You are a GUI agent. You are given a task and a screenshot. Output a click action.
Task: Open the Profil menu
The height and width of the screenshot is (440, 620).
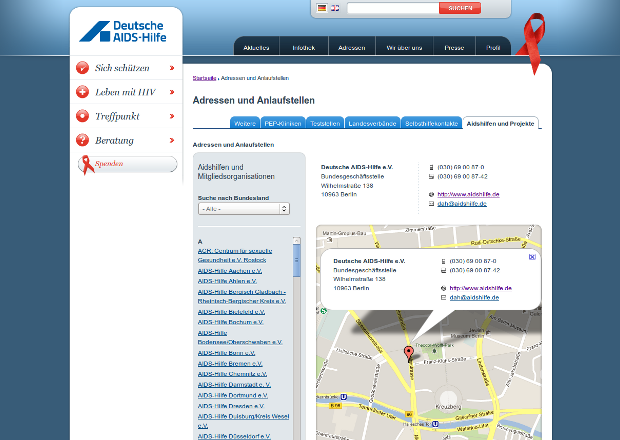pos(493,48)
